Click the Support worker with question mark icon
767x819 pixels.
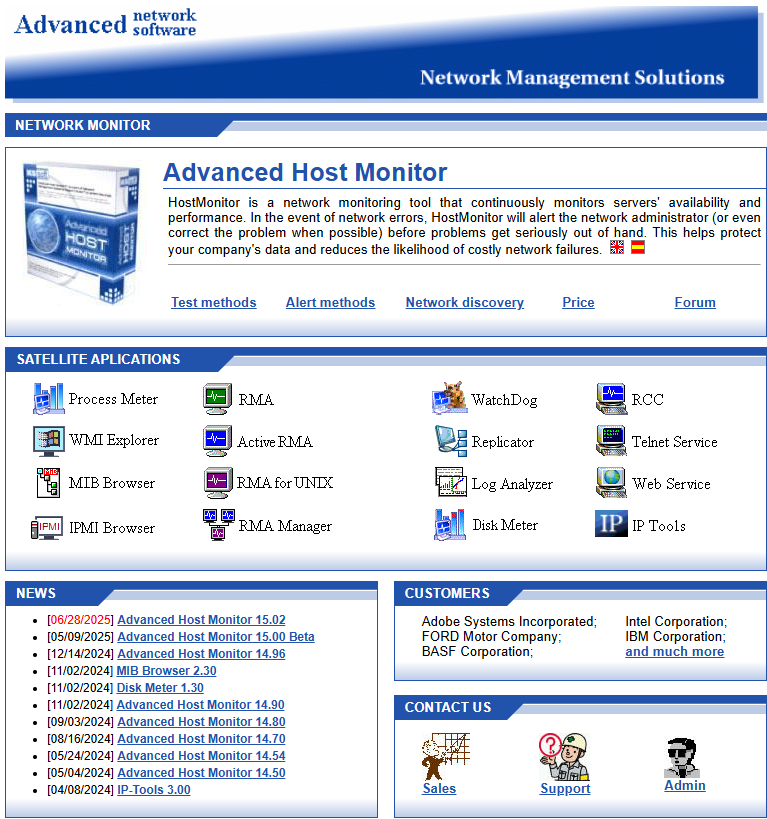[564, 756]
